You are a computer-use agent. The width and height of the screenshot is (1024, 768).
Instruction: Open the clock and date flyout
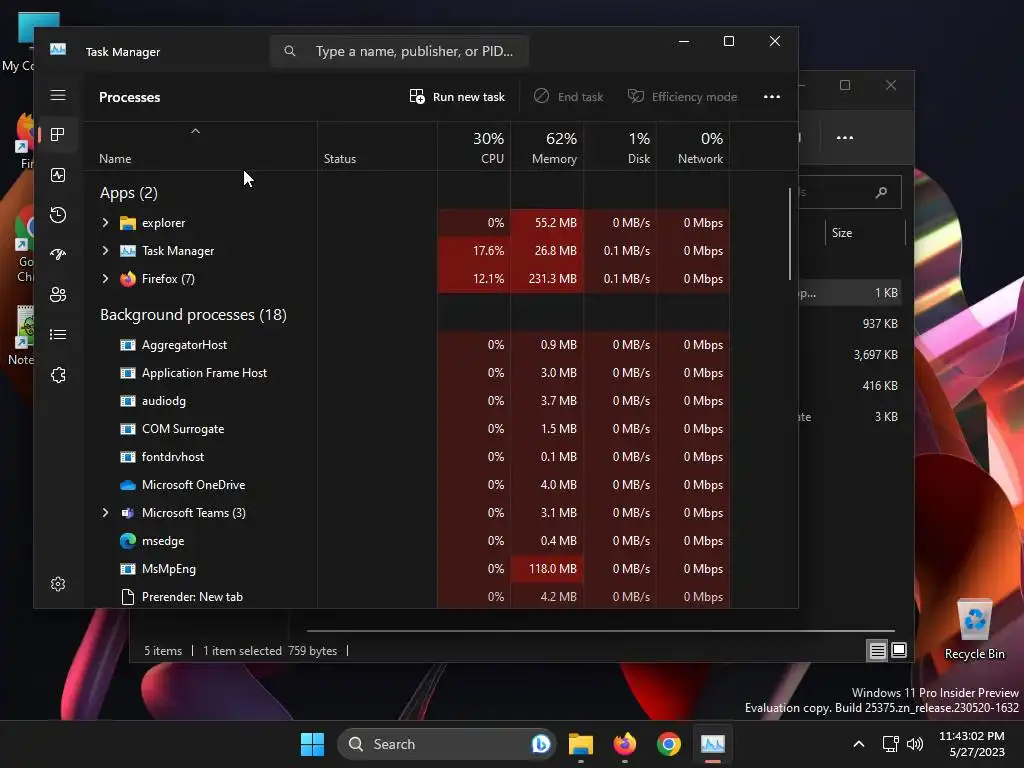coord(972,744)
